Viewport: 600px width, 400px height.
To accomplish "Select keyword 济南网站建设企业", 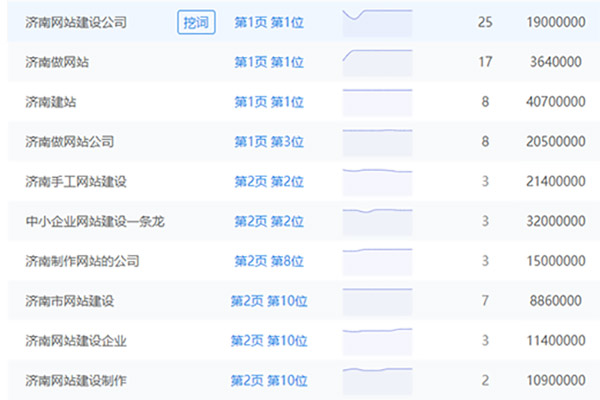I will (x=76, y=341).
